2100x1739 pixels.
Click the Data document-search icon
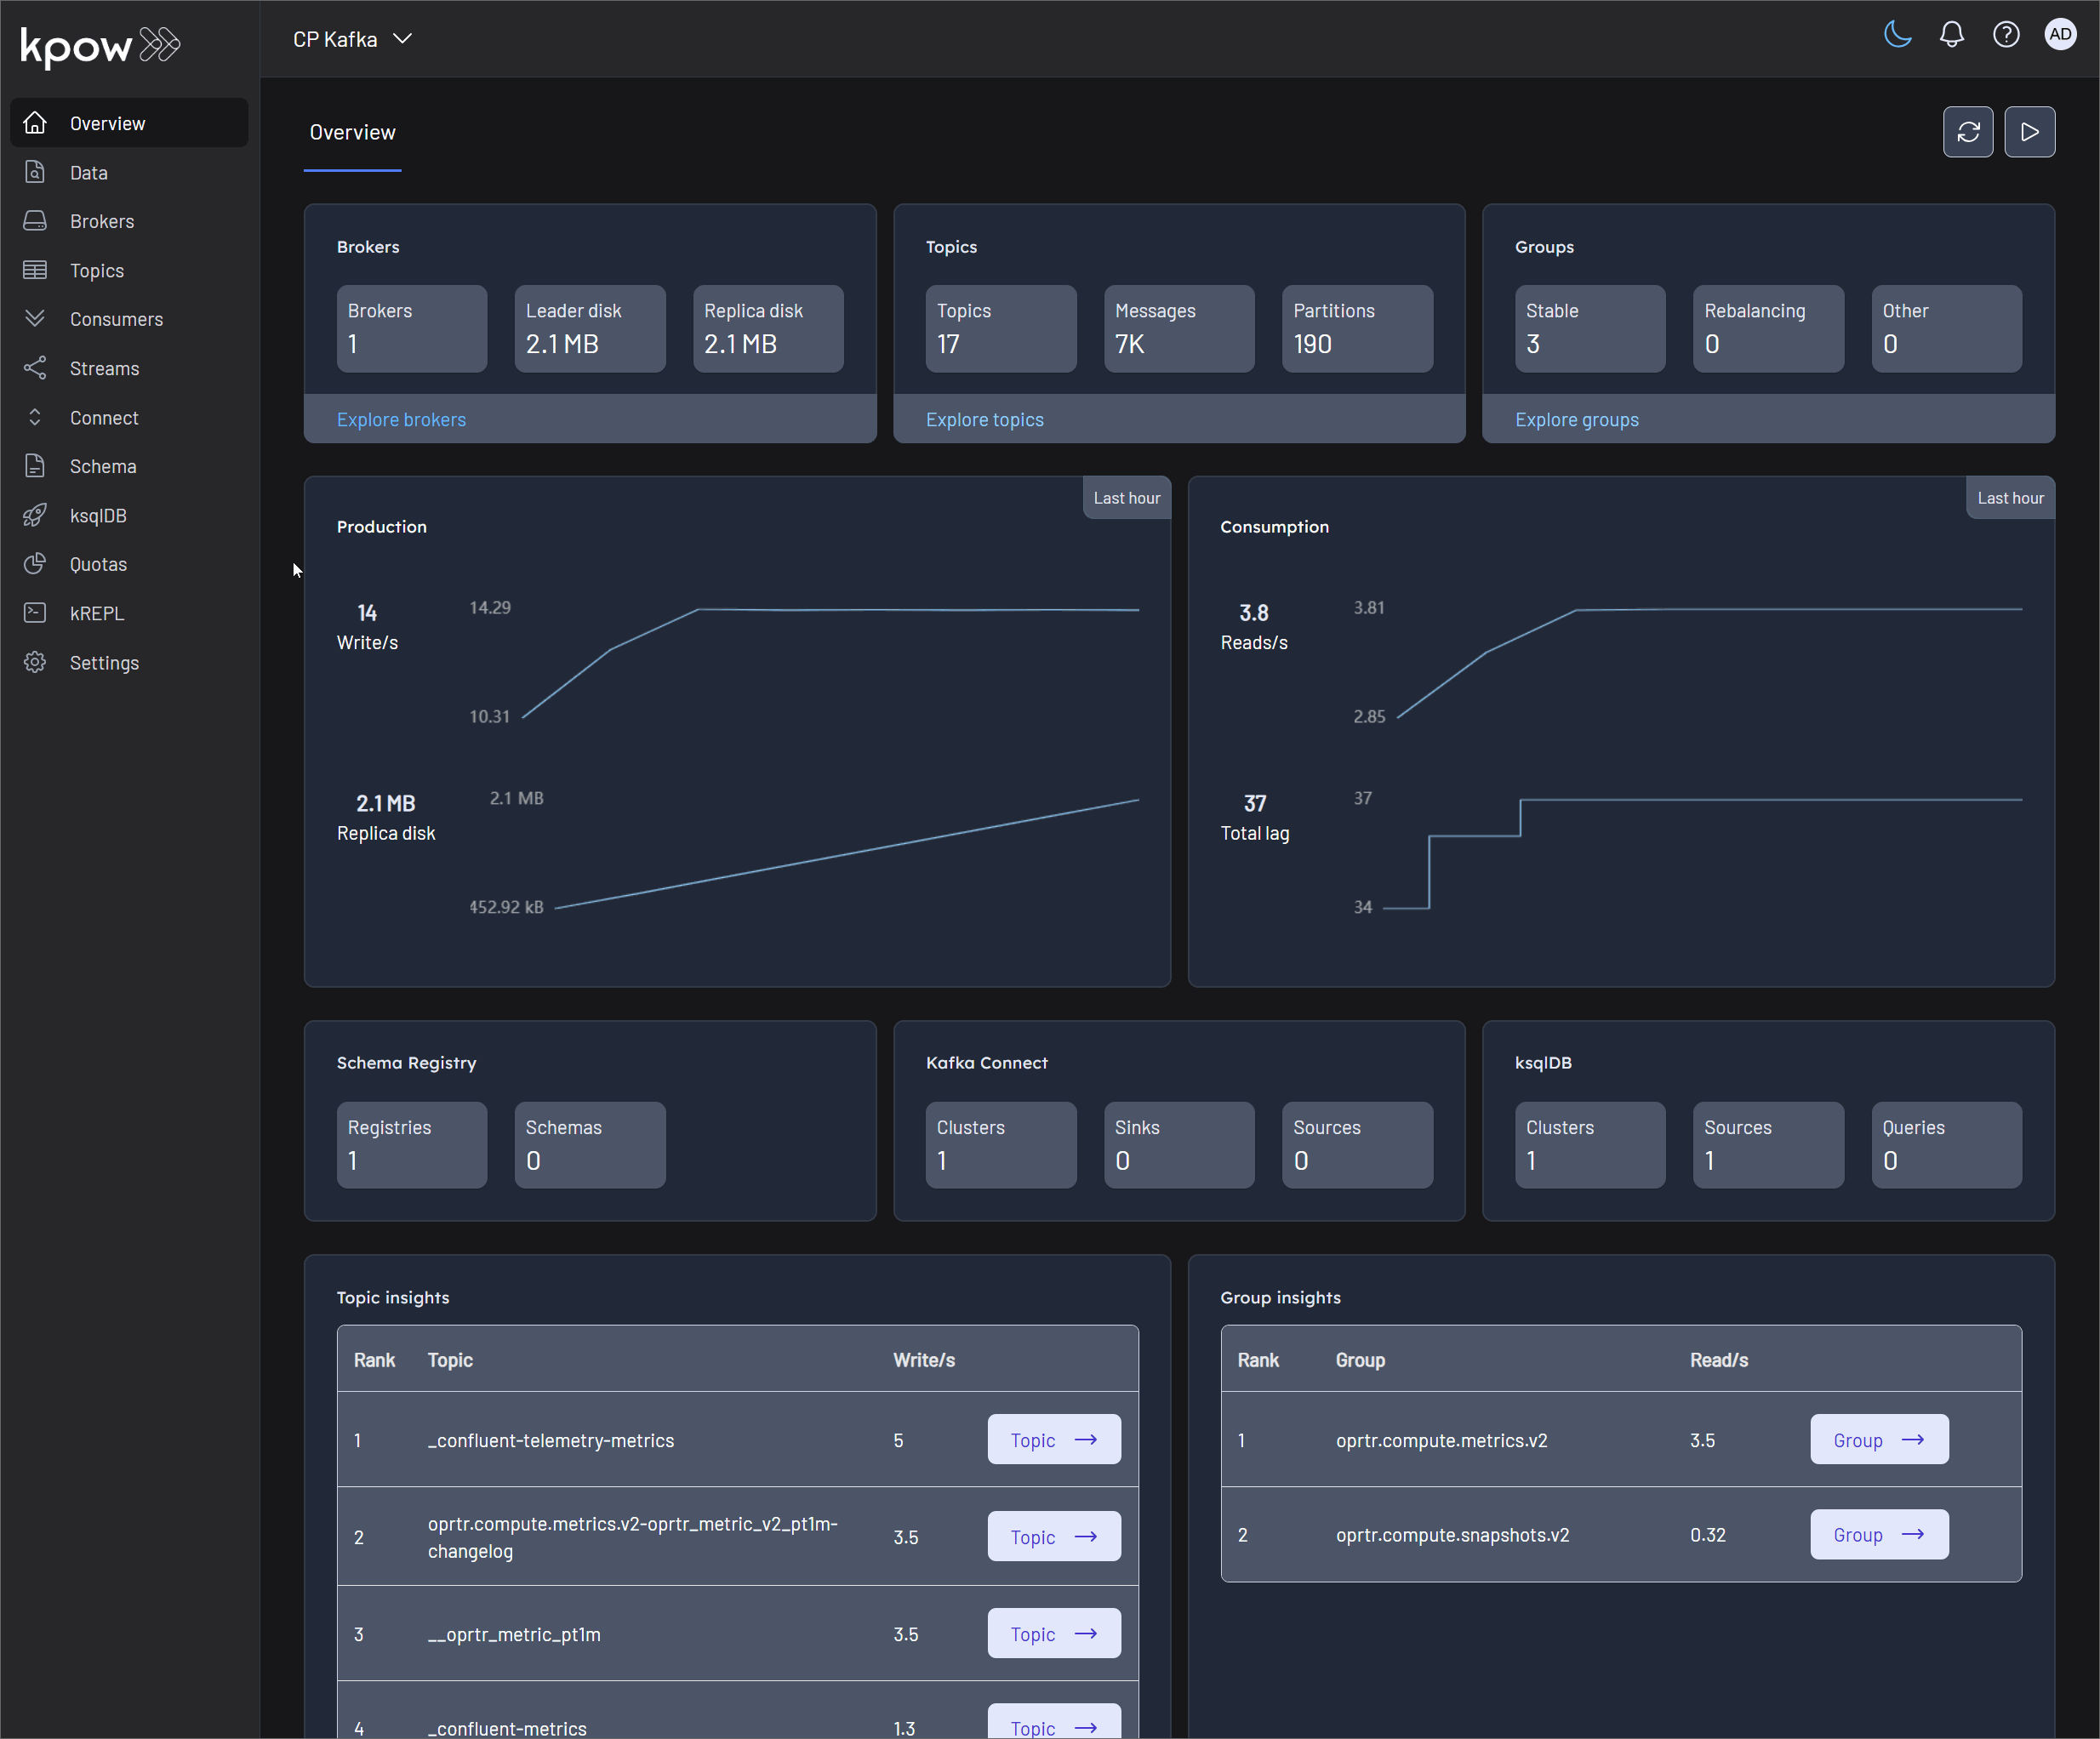click(35, 172)
